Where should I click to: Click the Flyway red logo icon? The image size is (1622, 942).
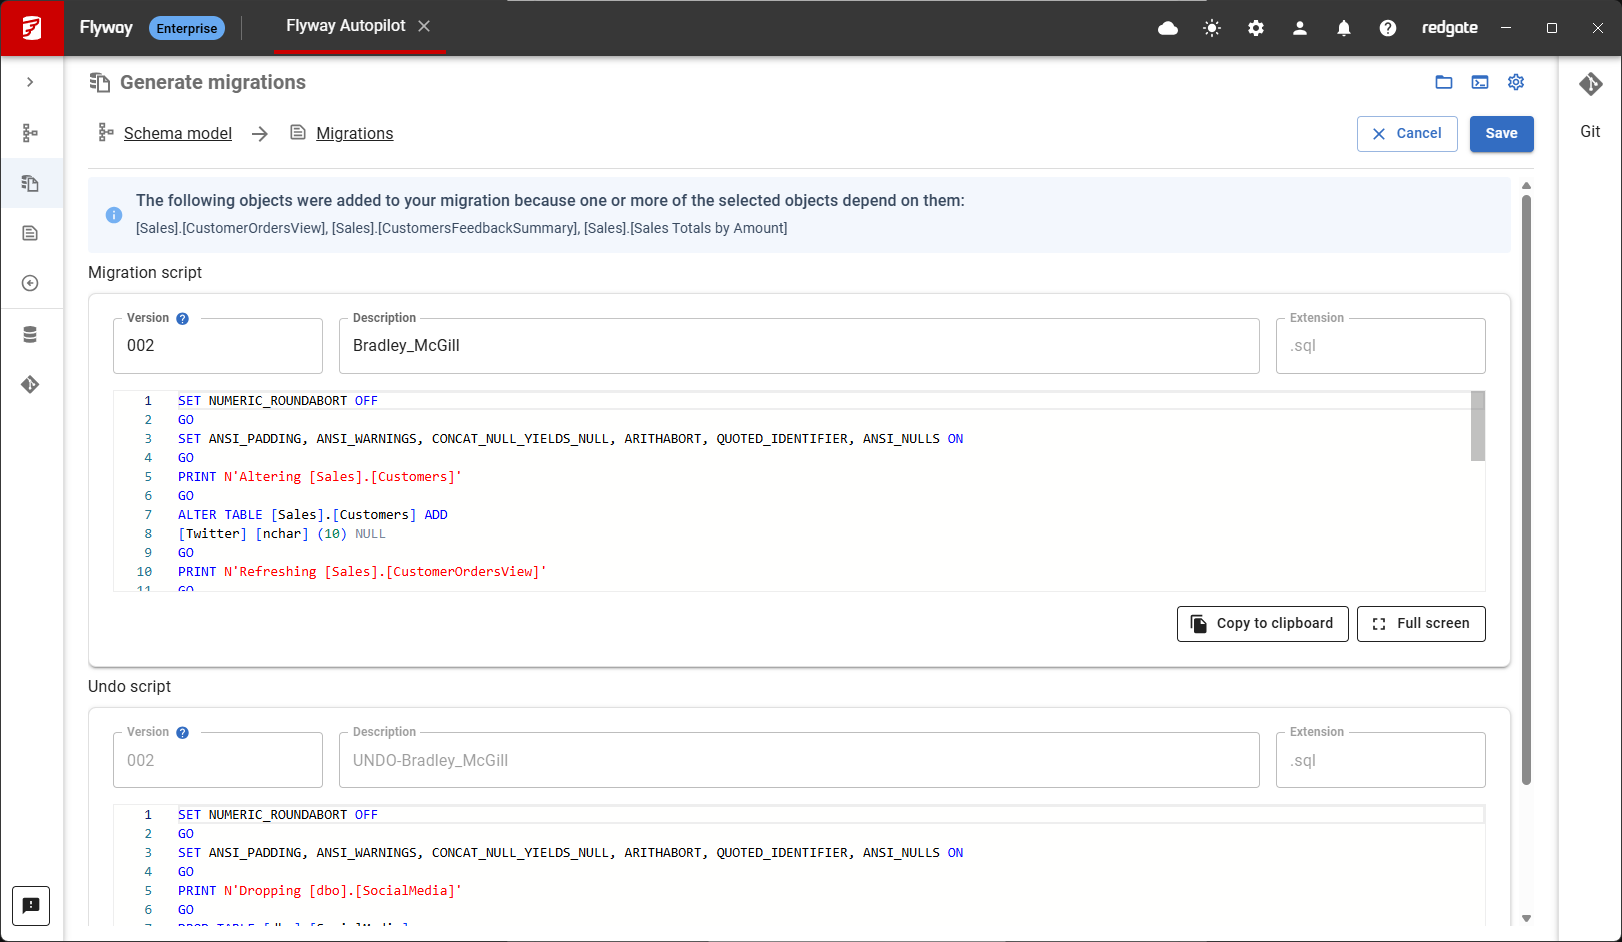coord(32,28)
